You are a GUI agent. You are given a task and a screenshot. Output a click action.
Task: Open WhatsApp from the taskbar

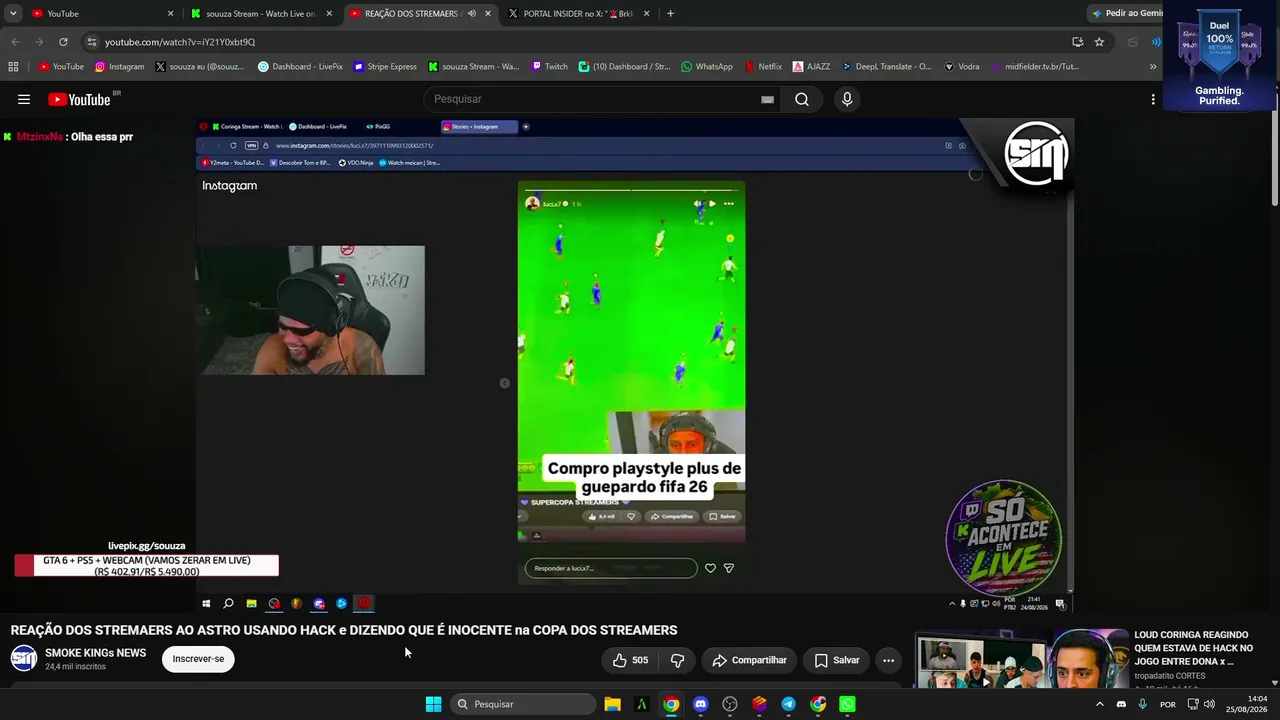(847, 704)
